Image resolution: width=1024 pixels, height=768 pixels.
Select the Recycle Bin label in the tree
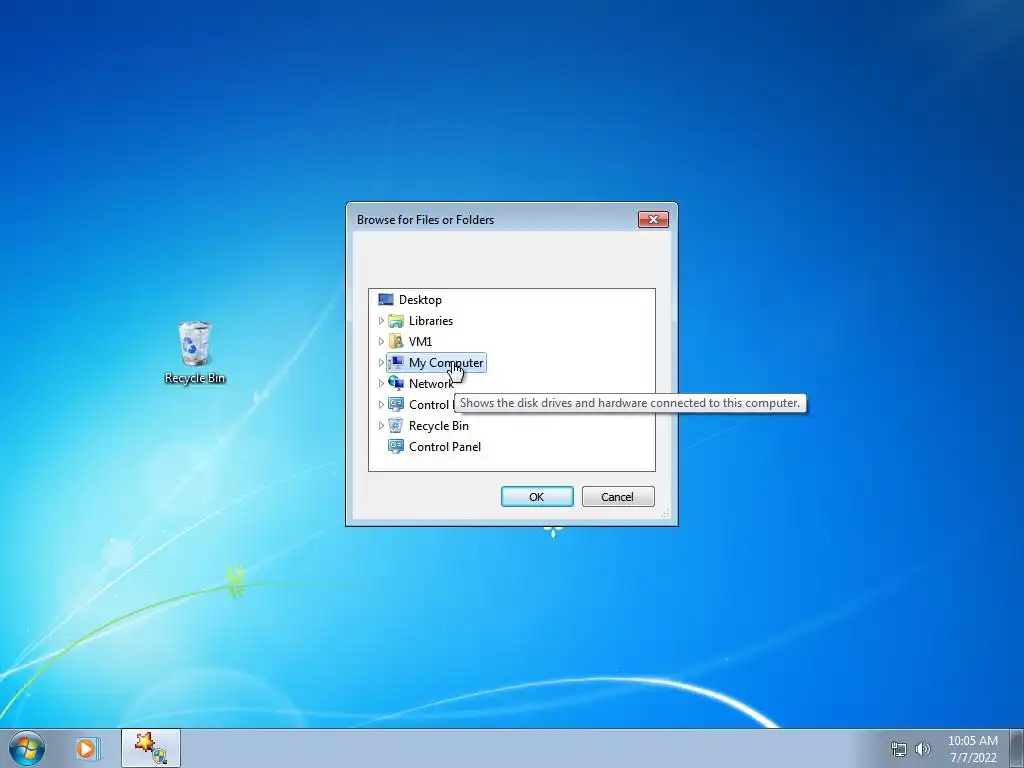pos(439,425)
